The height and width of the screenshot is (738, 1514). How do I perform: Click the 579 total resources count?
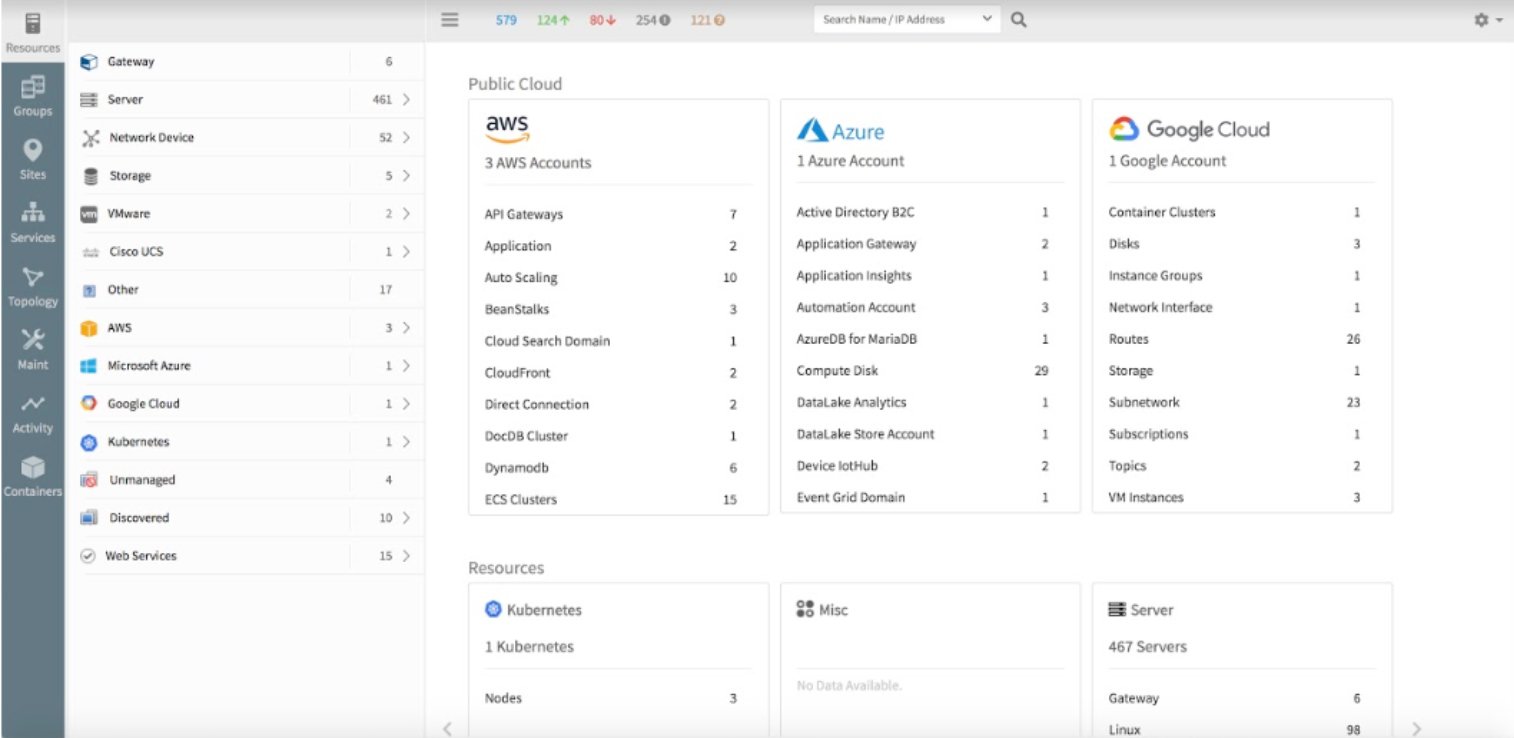click(506, 18)
